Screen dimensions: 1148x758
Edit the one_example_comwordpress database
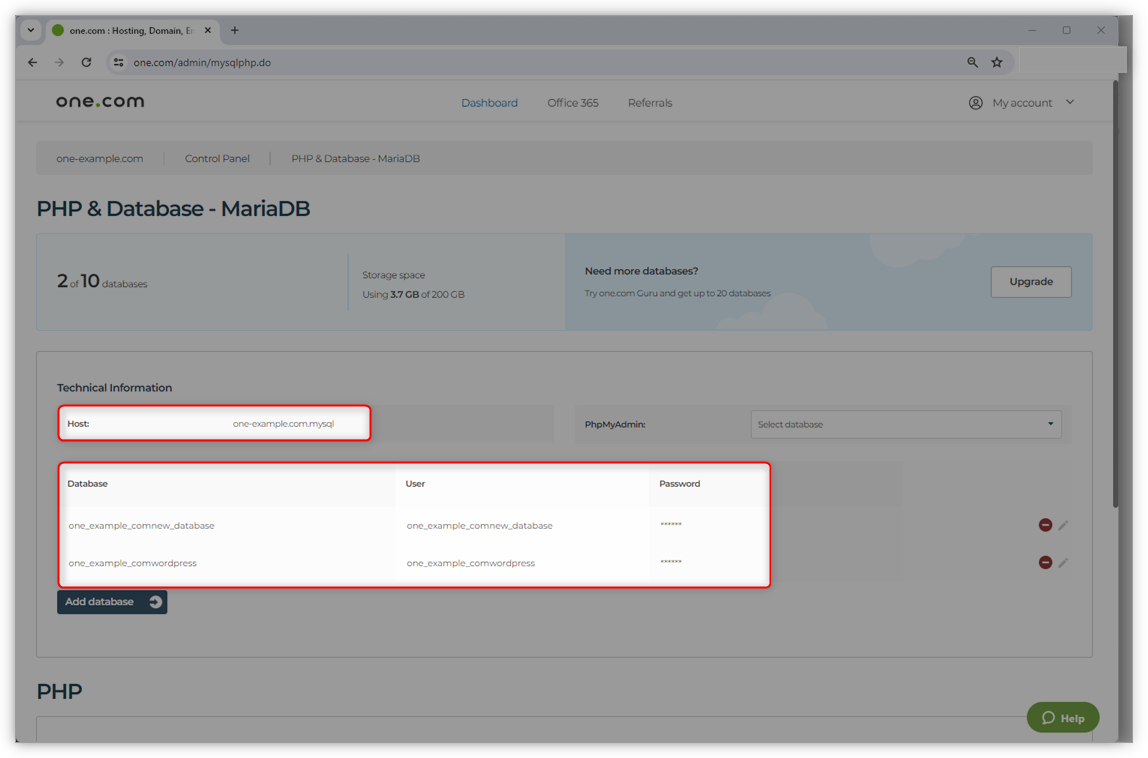(x=1063, y=563)
